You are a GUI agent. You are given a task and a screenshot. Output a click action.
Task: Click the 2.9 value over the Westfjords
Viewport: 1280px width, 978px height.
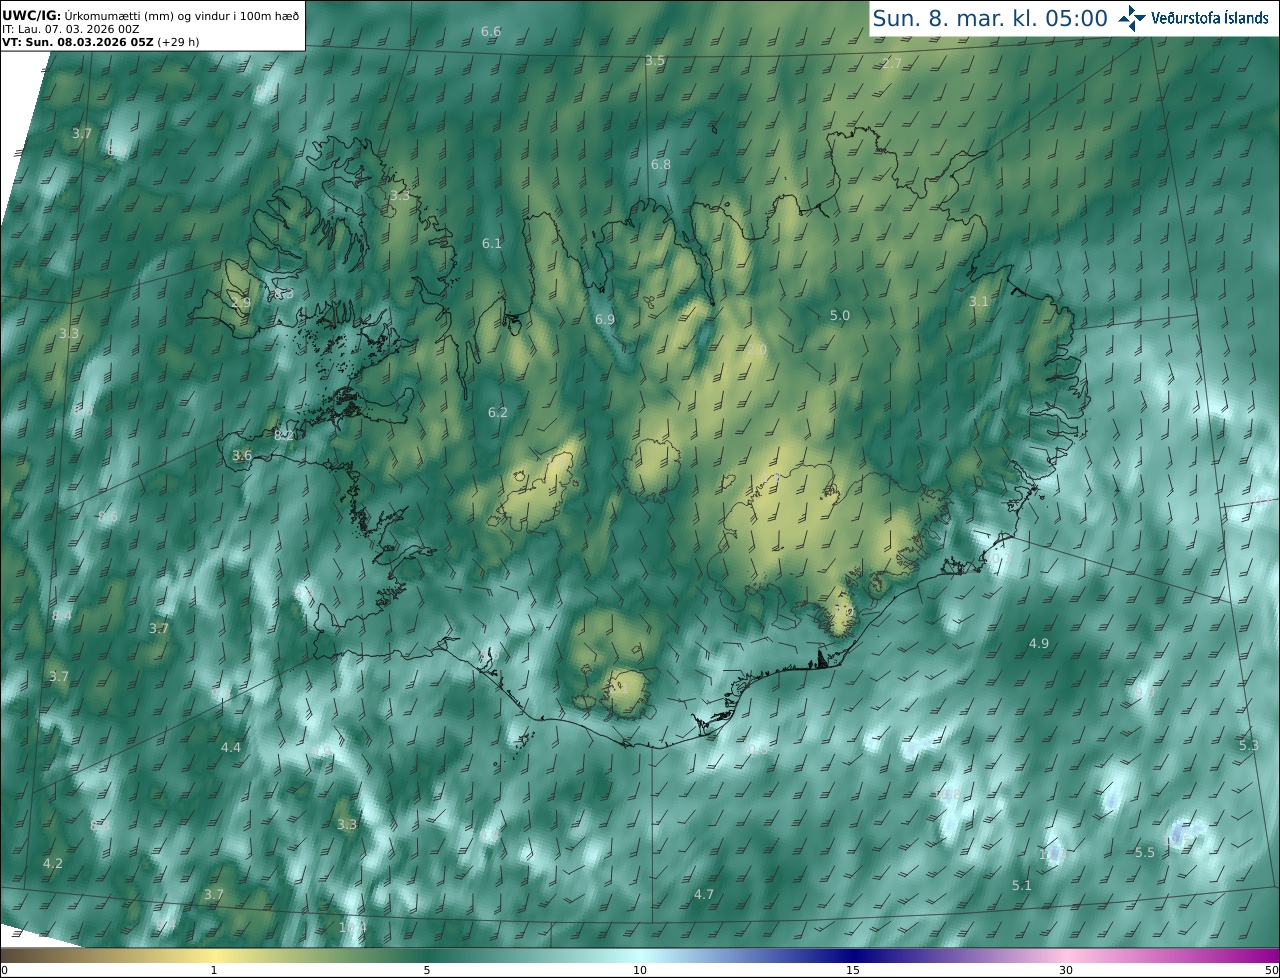point(241,303)
